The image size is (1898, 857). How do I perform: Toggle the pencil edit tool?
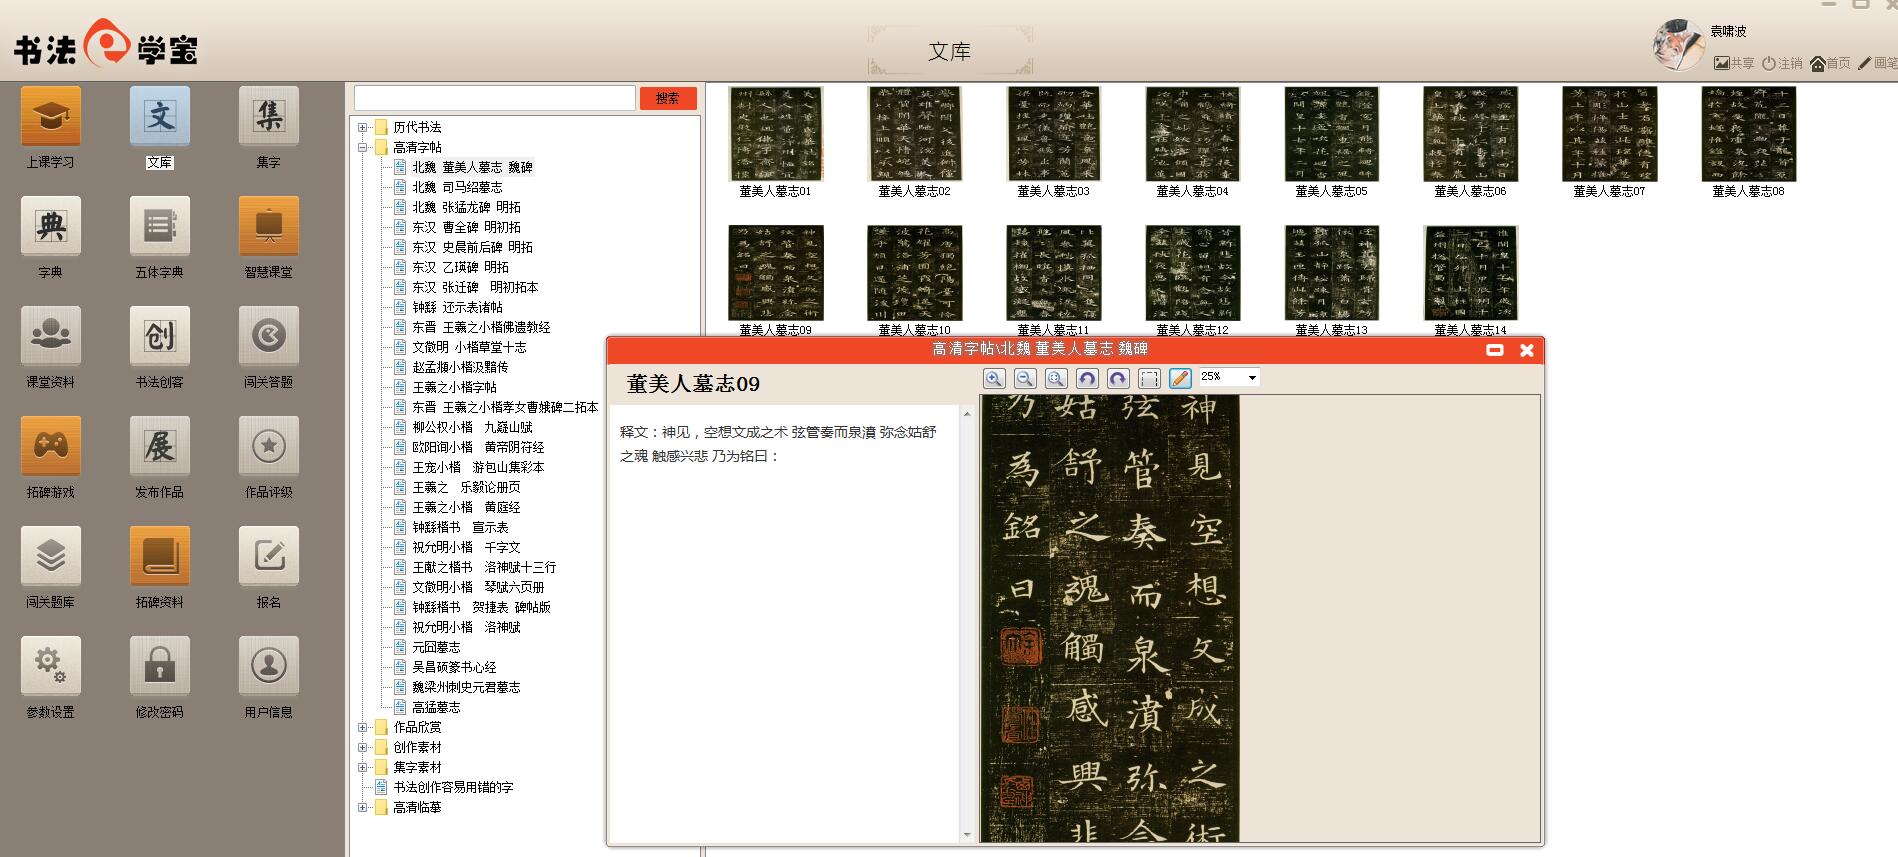coord(1180,378)
